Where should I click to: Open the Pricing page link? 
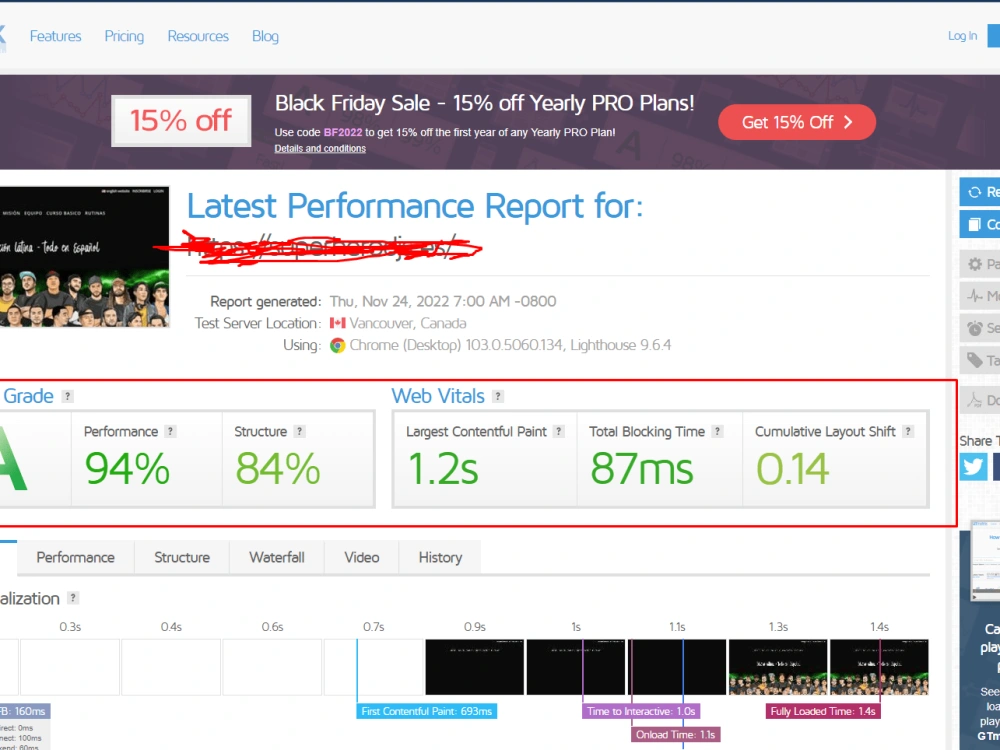pos(124,36)
